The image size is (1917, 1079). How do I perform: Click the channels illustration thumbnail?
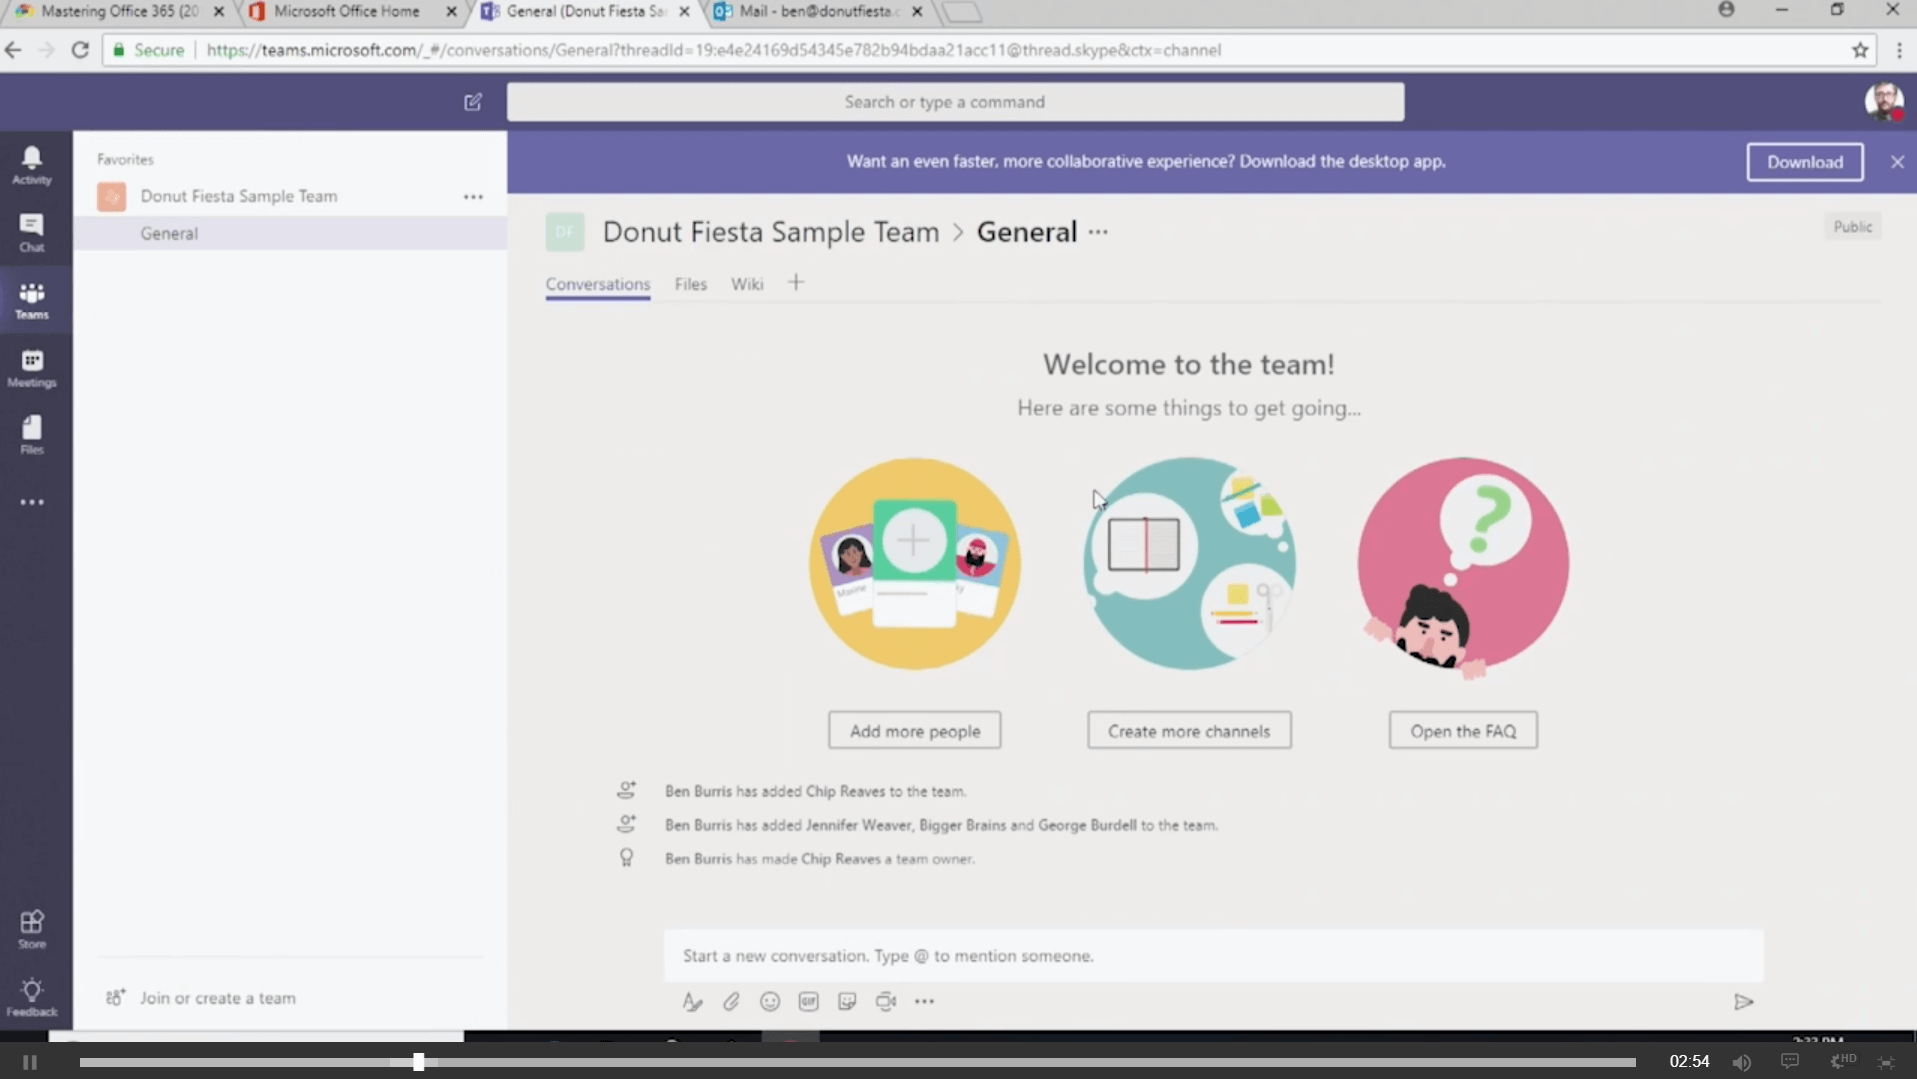point(1188,564)
